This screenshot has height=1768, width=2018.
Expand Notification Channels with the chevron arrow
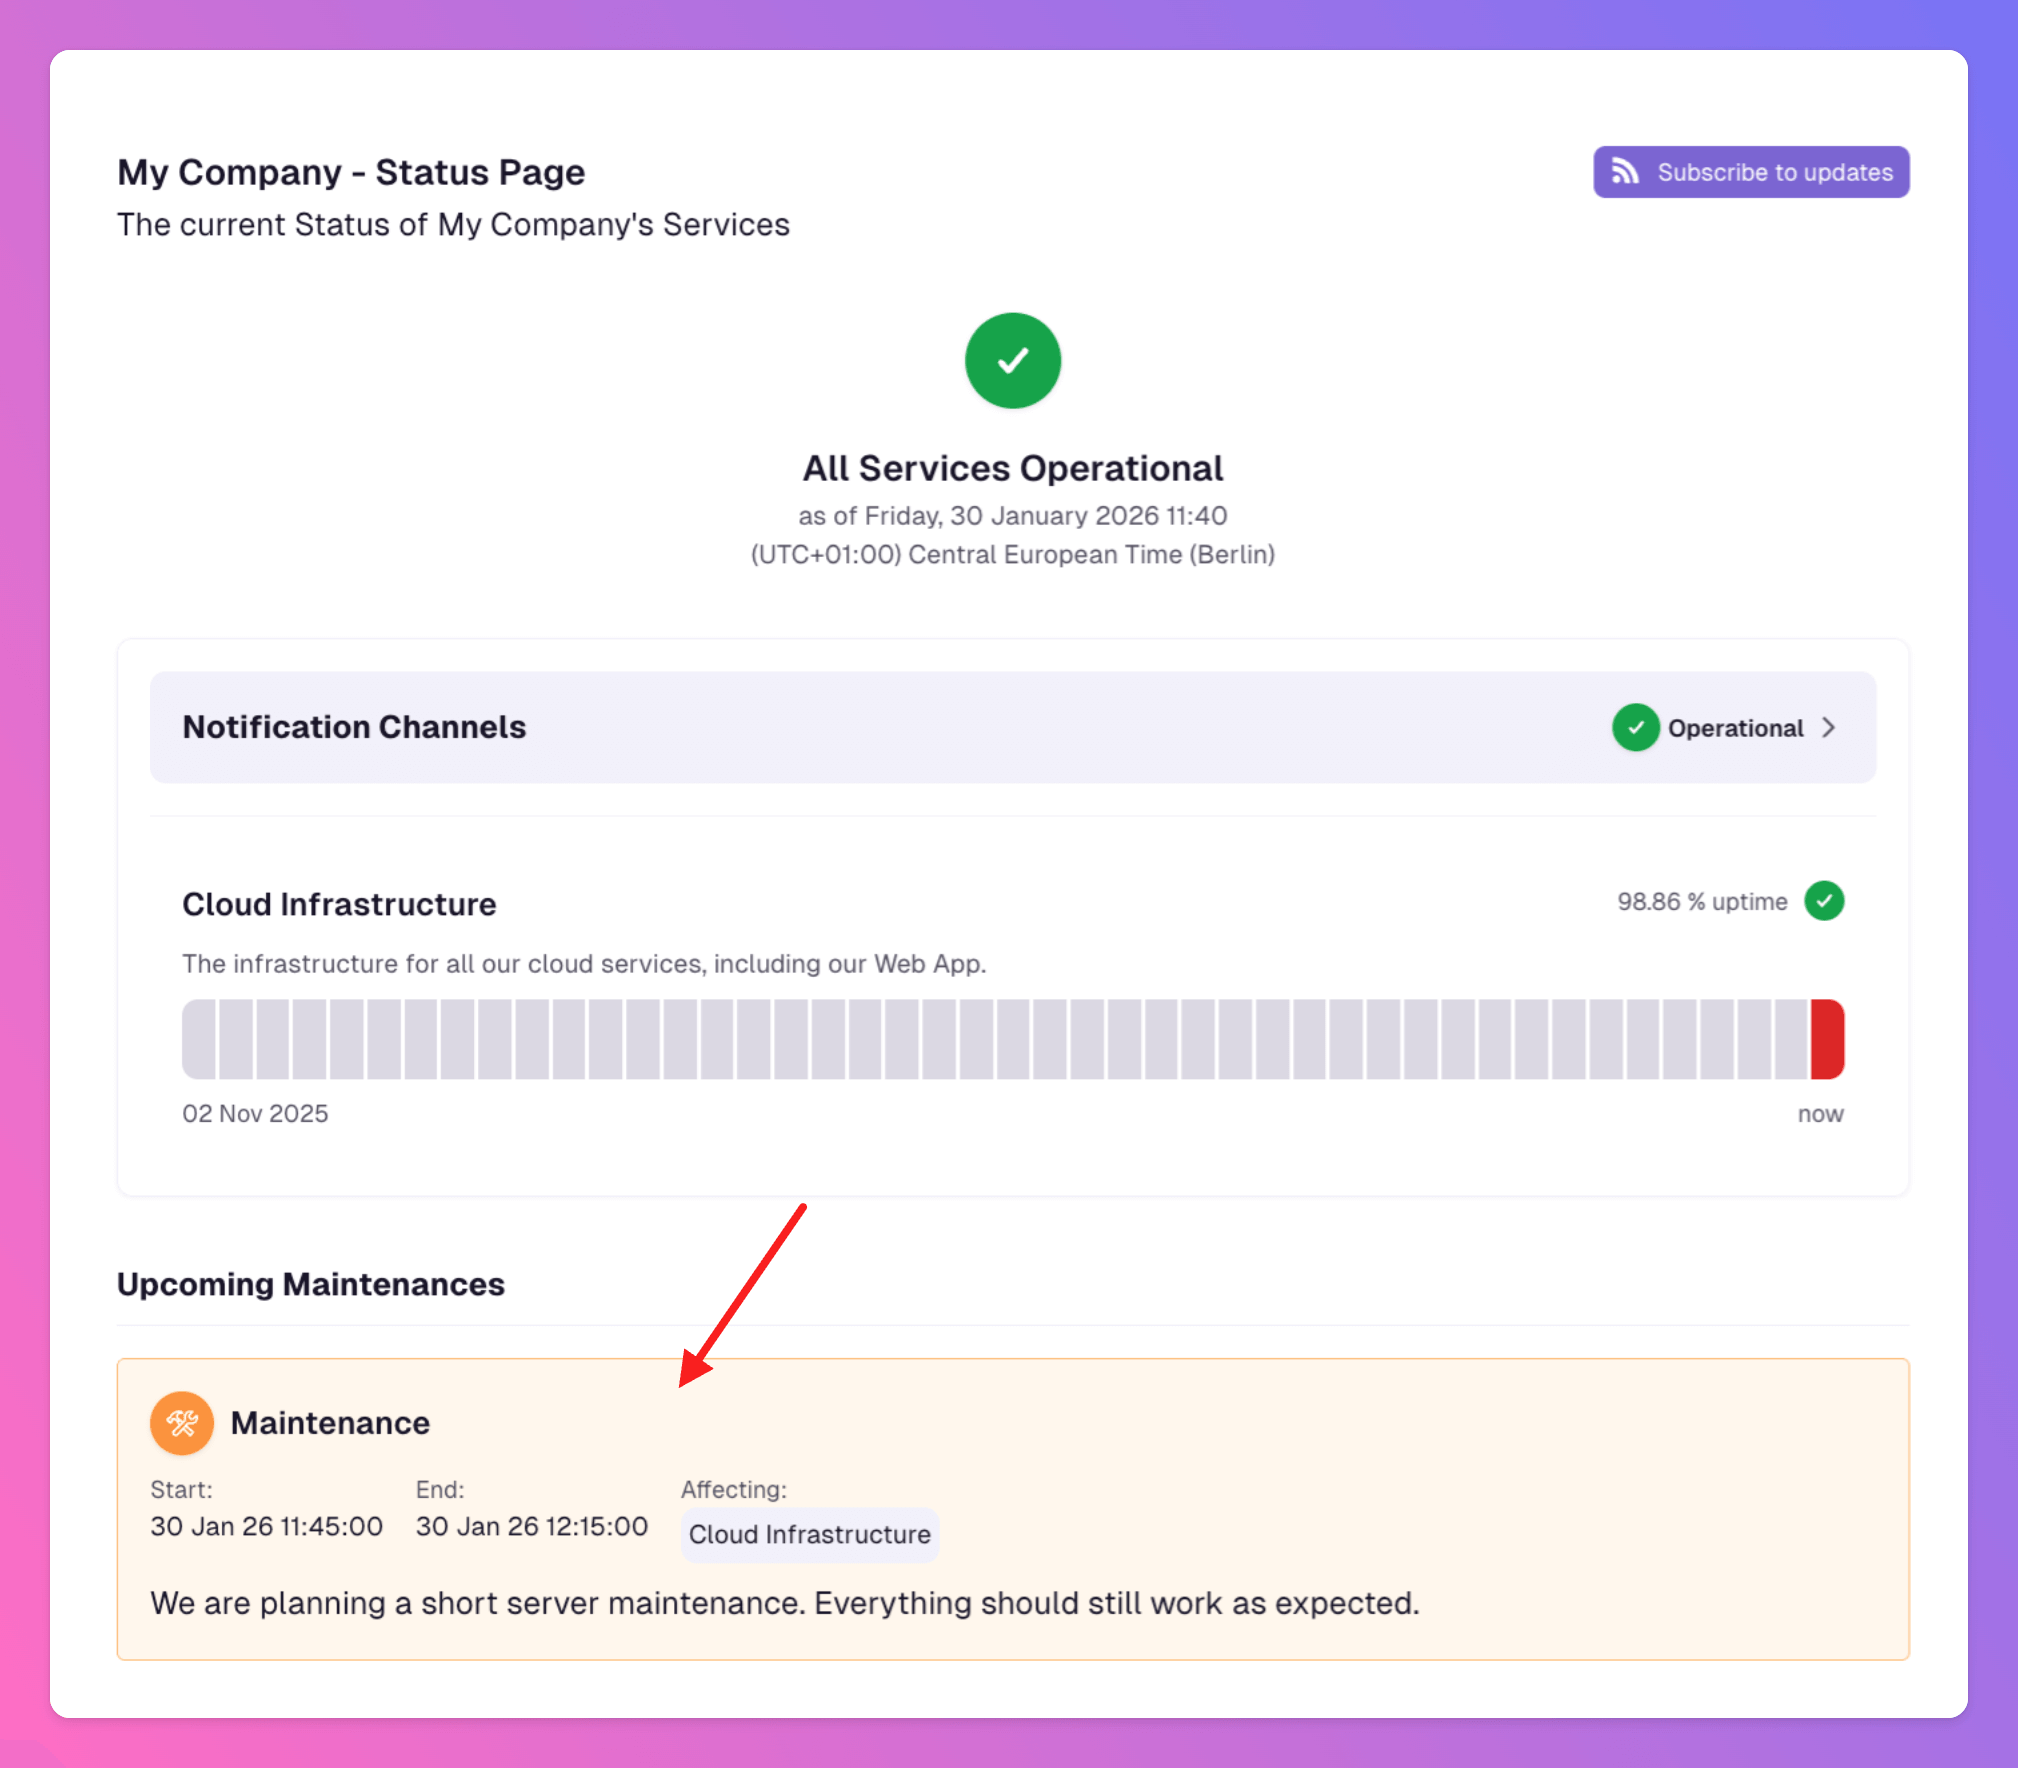point(1828,727)
